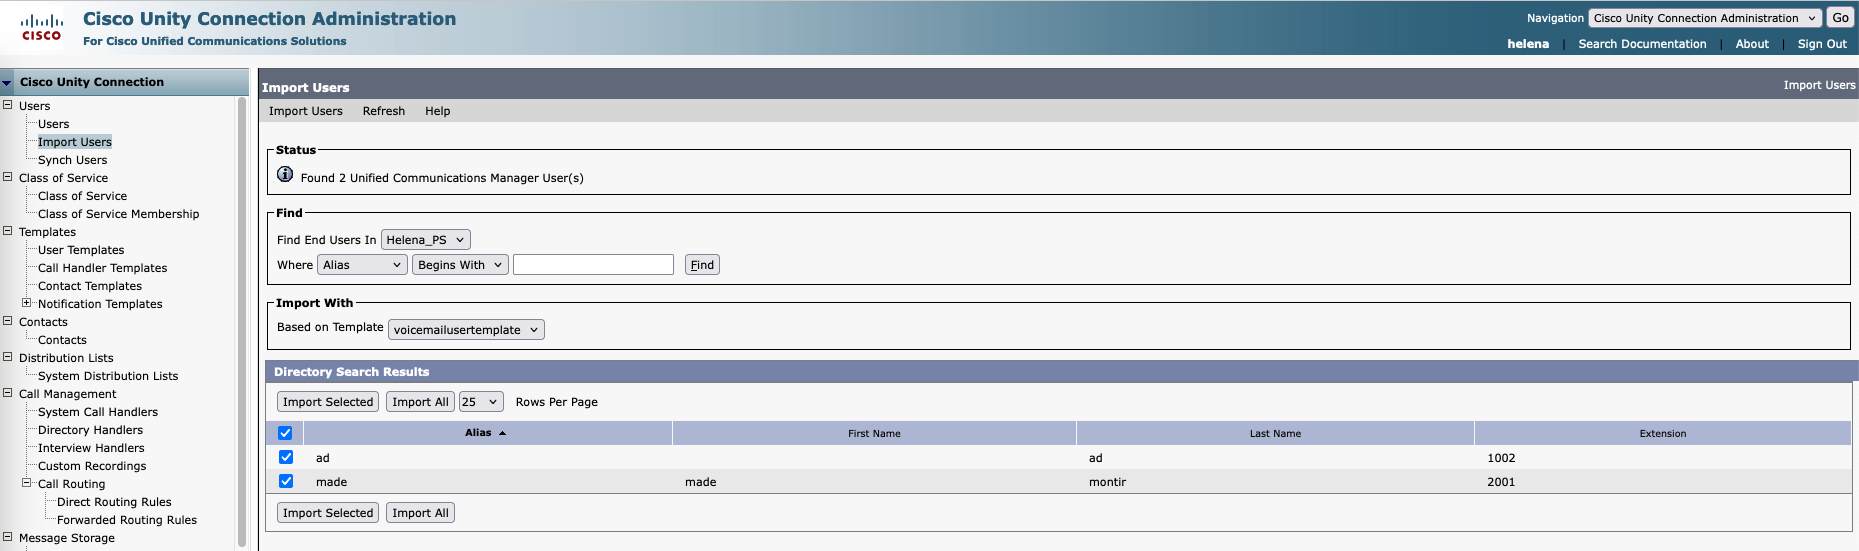1859x551 pixels.
Task: Uncheck the checkbox for user made
Action: coord(286,481)
